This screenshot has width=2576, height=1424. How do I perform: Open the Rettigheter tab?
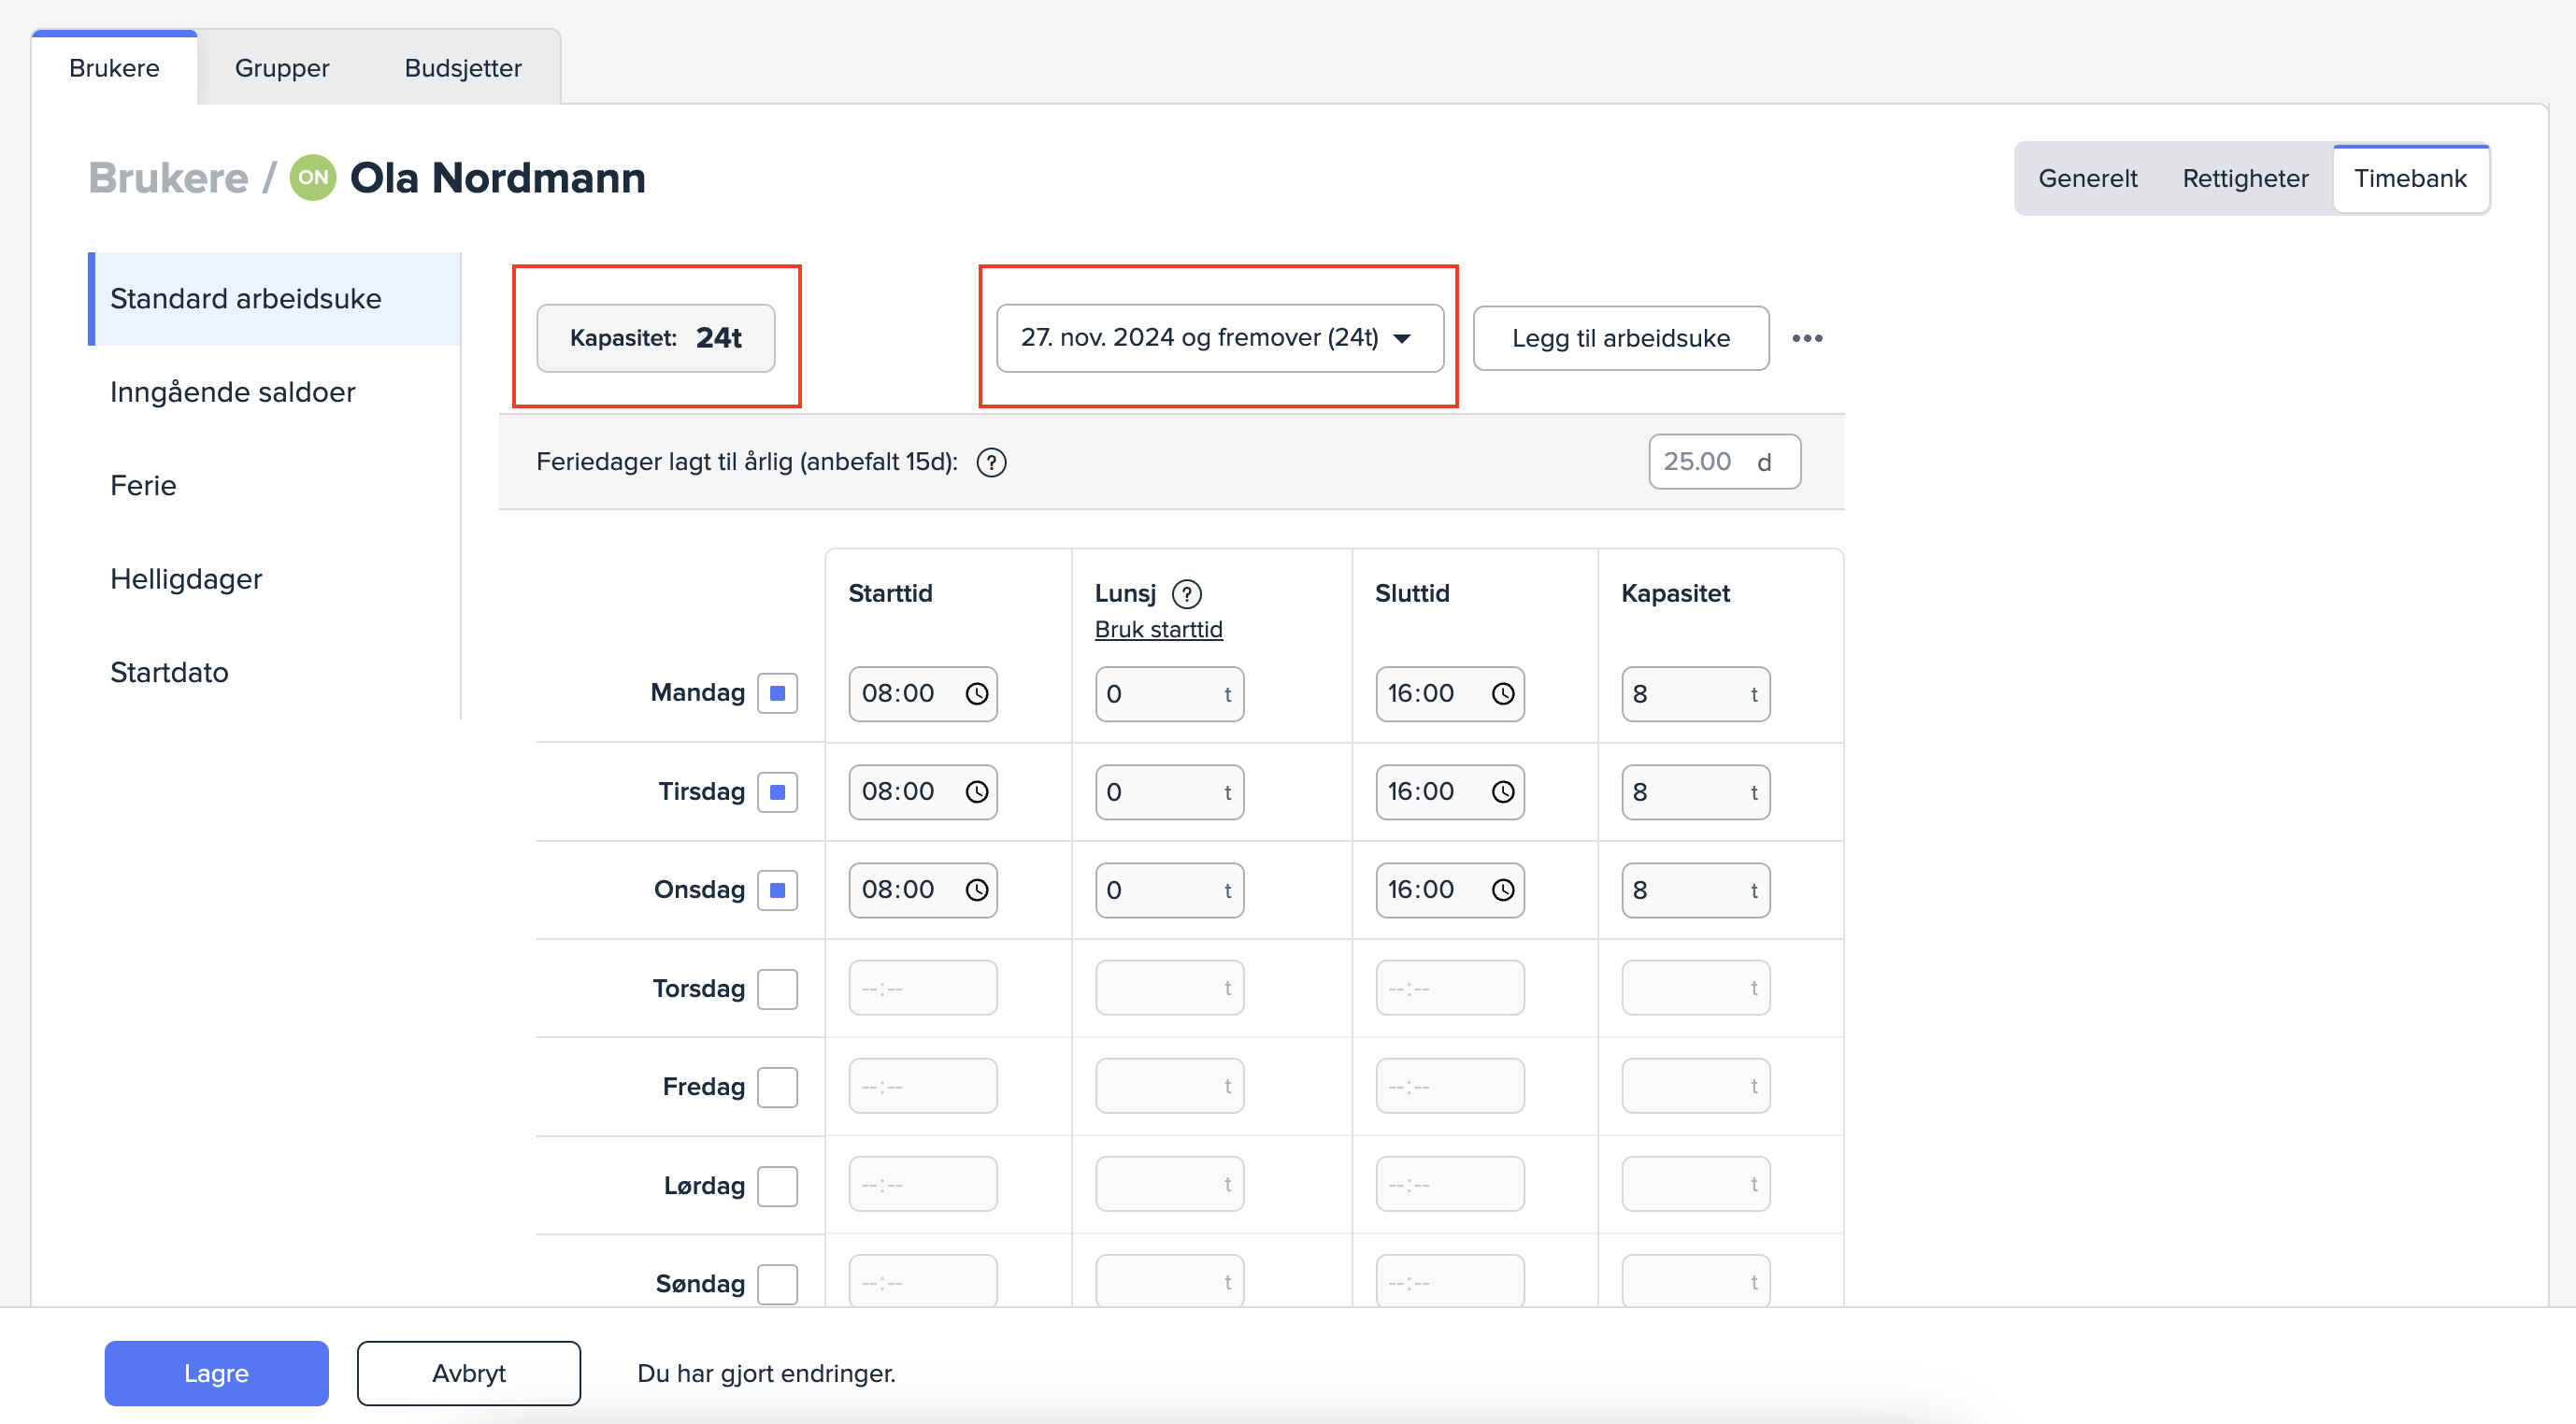coord(2245,178)
